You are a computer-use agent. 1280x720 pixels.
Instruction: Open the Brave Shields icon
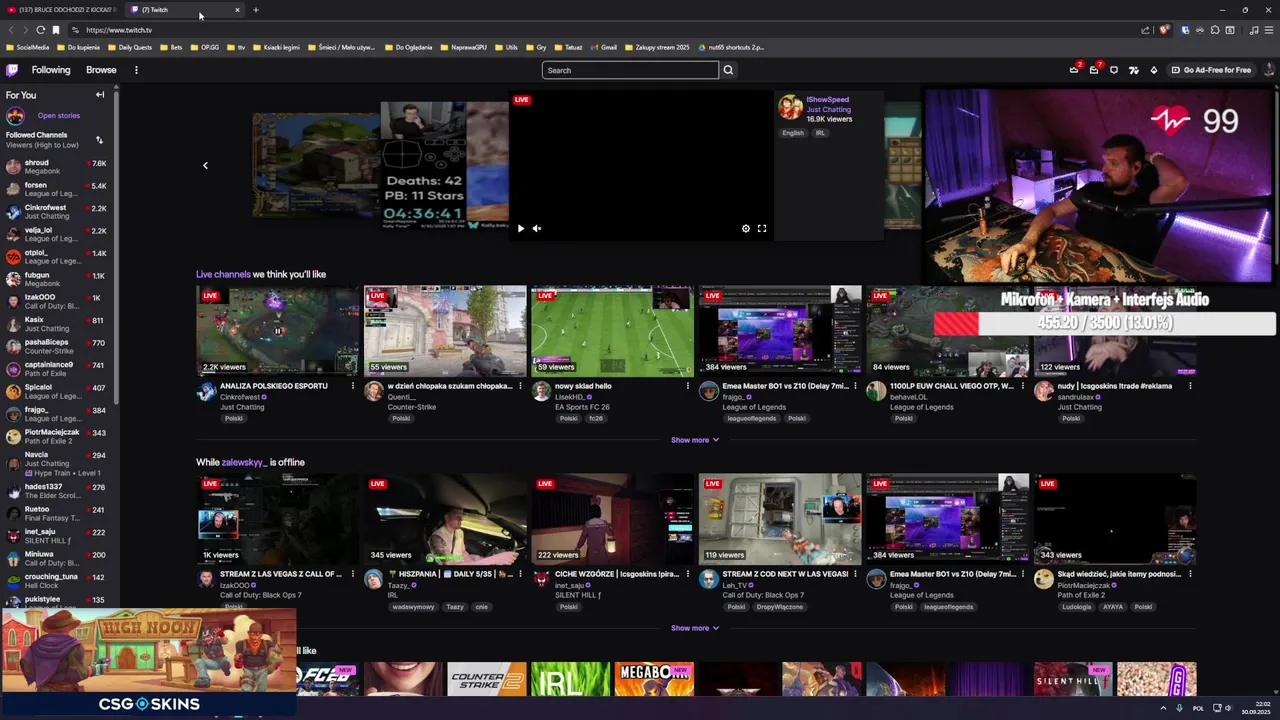pos(1163,30)
